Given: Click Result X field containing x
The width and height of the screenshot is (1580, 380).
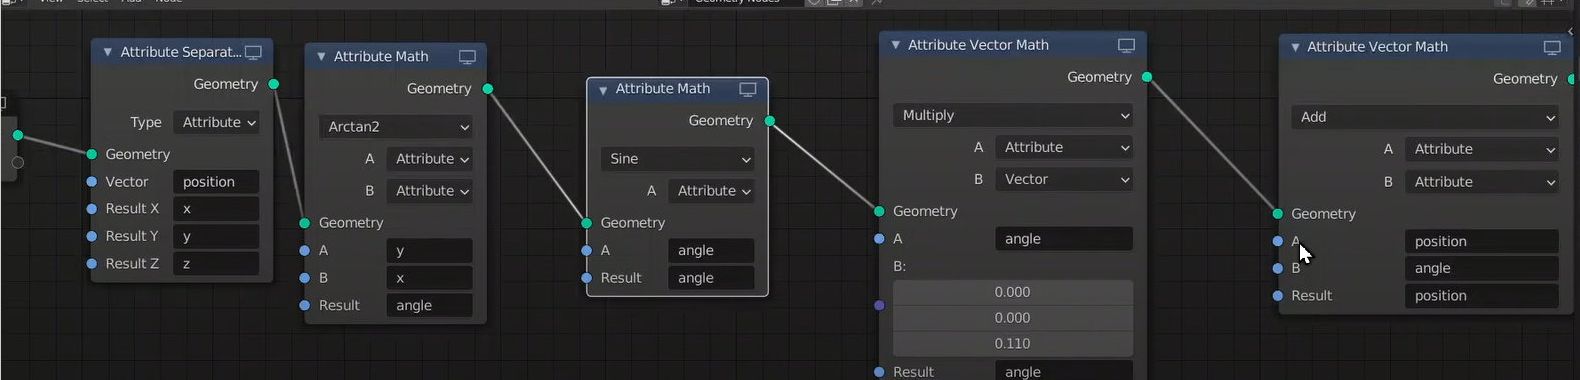Looking at the screenshot, I should pyautogui.click(x=216, y=209).
